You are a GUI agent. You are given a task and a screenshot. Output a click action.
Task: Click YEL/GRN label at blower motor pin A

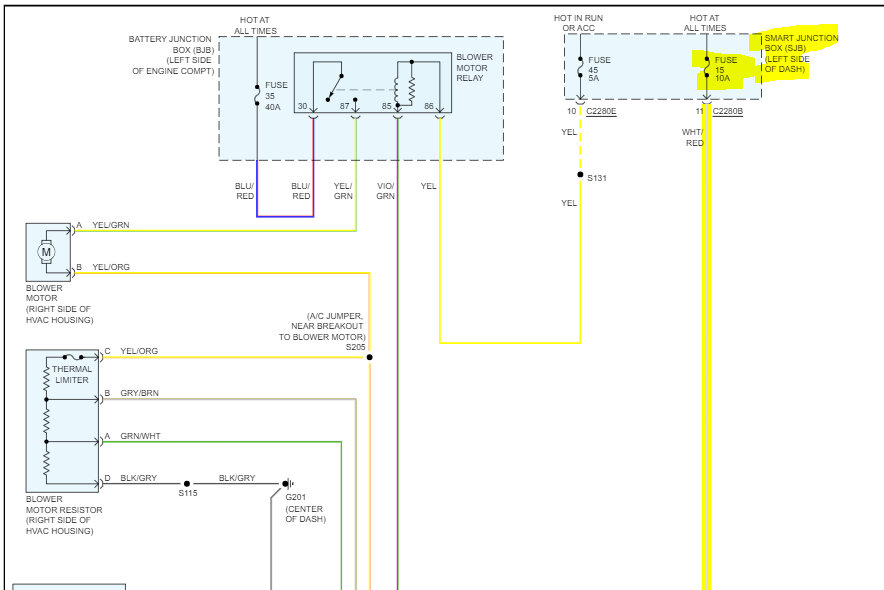tap(110, 225)
